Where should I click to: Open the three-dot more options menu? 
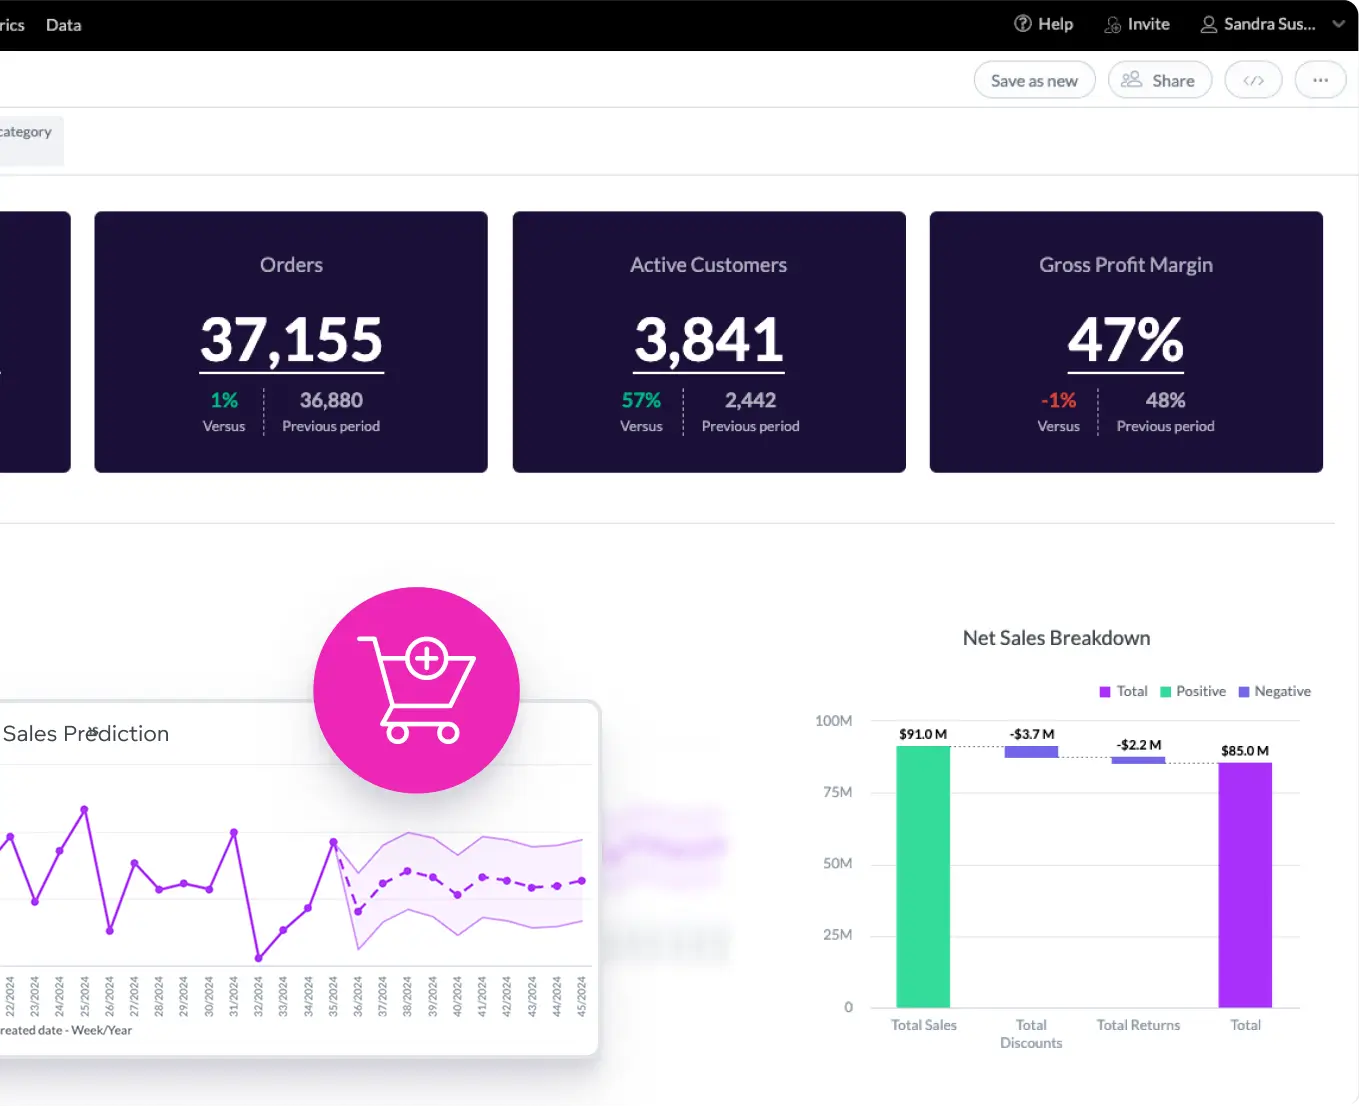(1320, 81)
